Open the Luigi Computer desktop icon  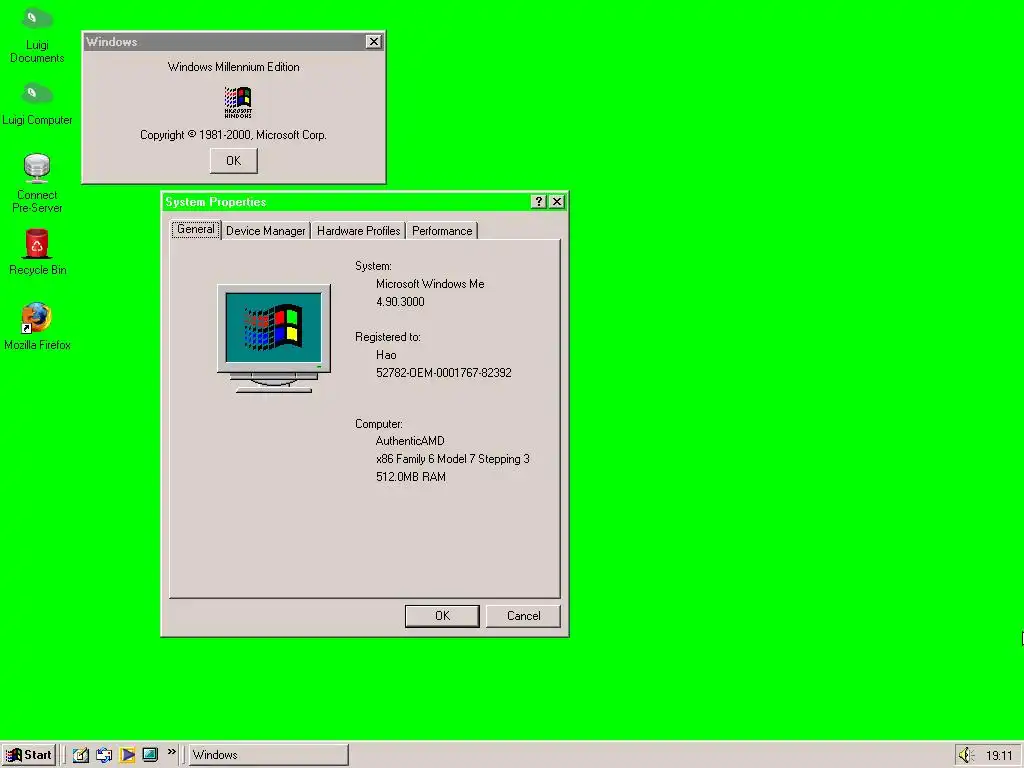click(37, 104)
